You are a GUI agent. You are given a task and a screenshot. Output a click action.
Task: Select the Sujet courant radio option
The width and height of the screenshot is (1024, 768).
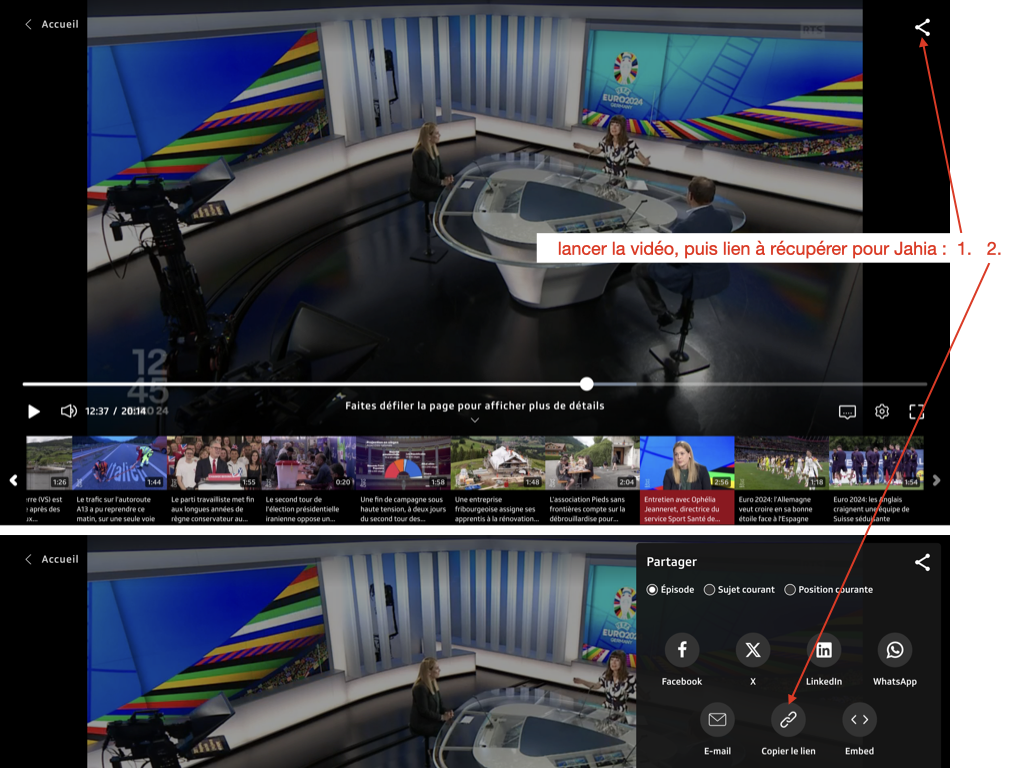tap(710, 590)
